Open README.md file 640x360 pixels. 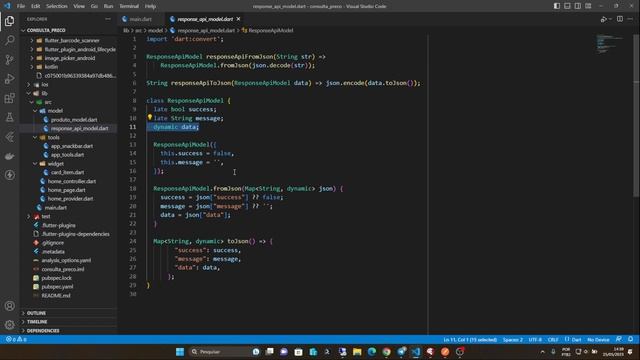(x=56, y=296)
